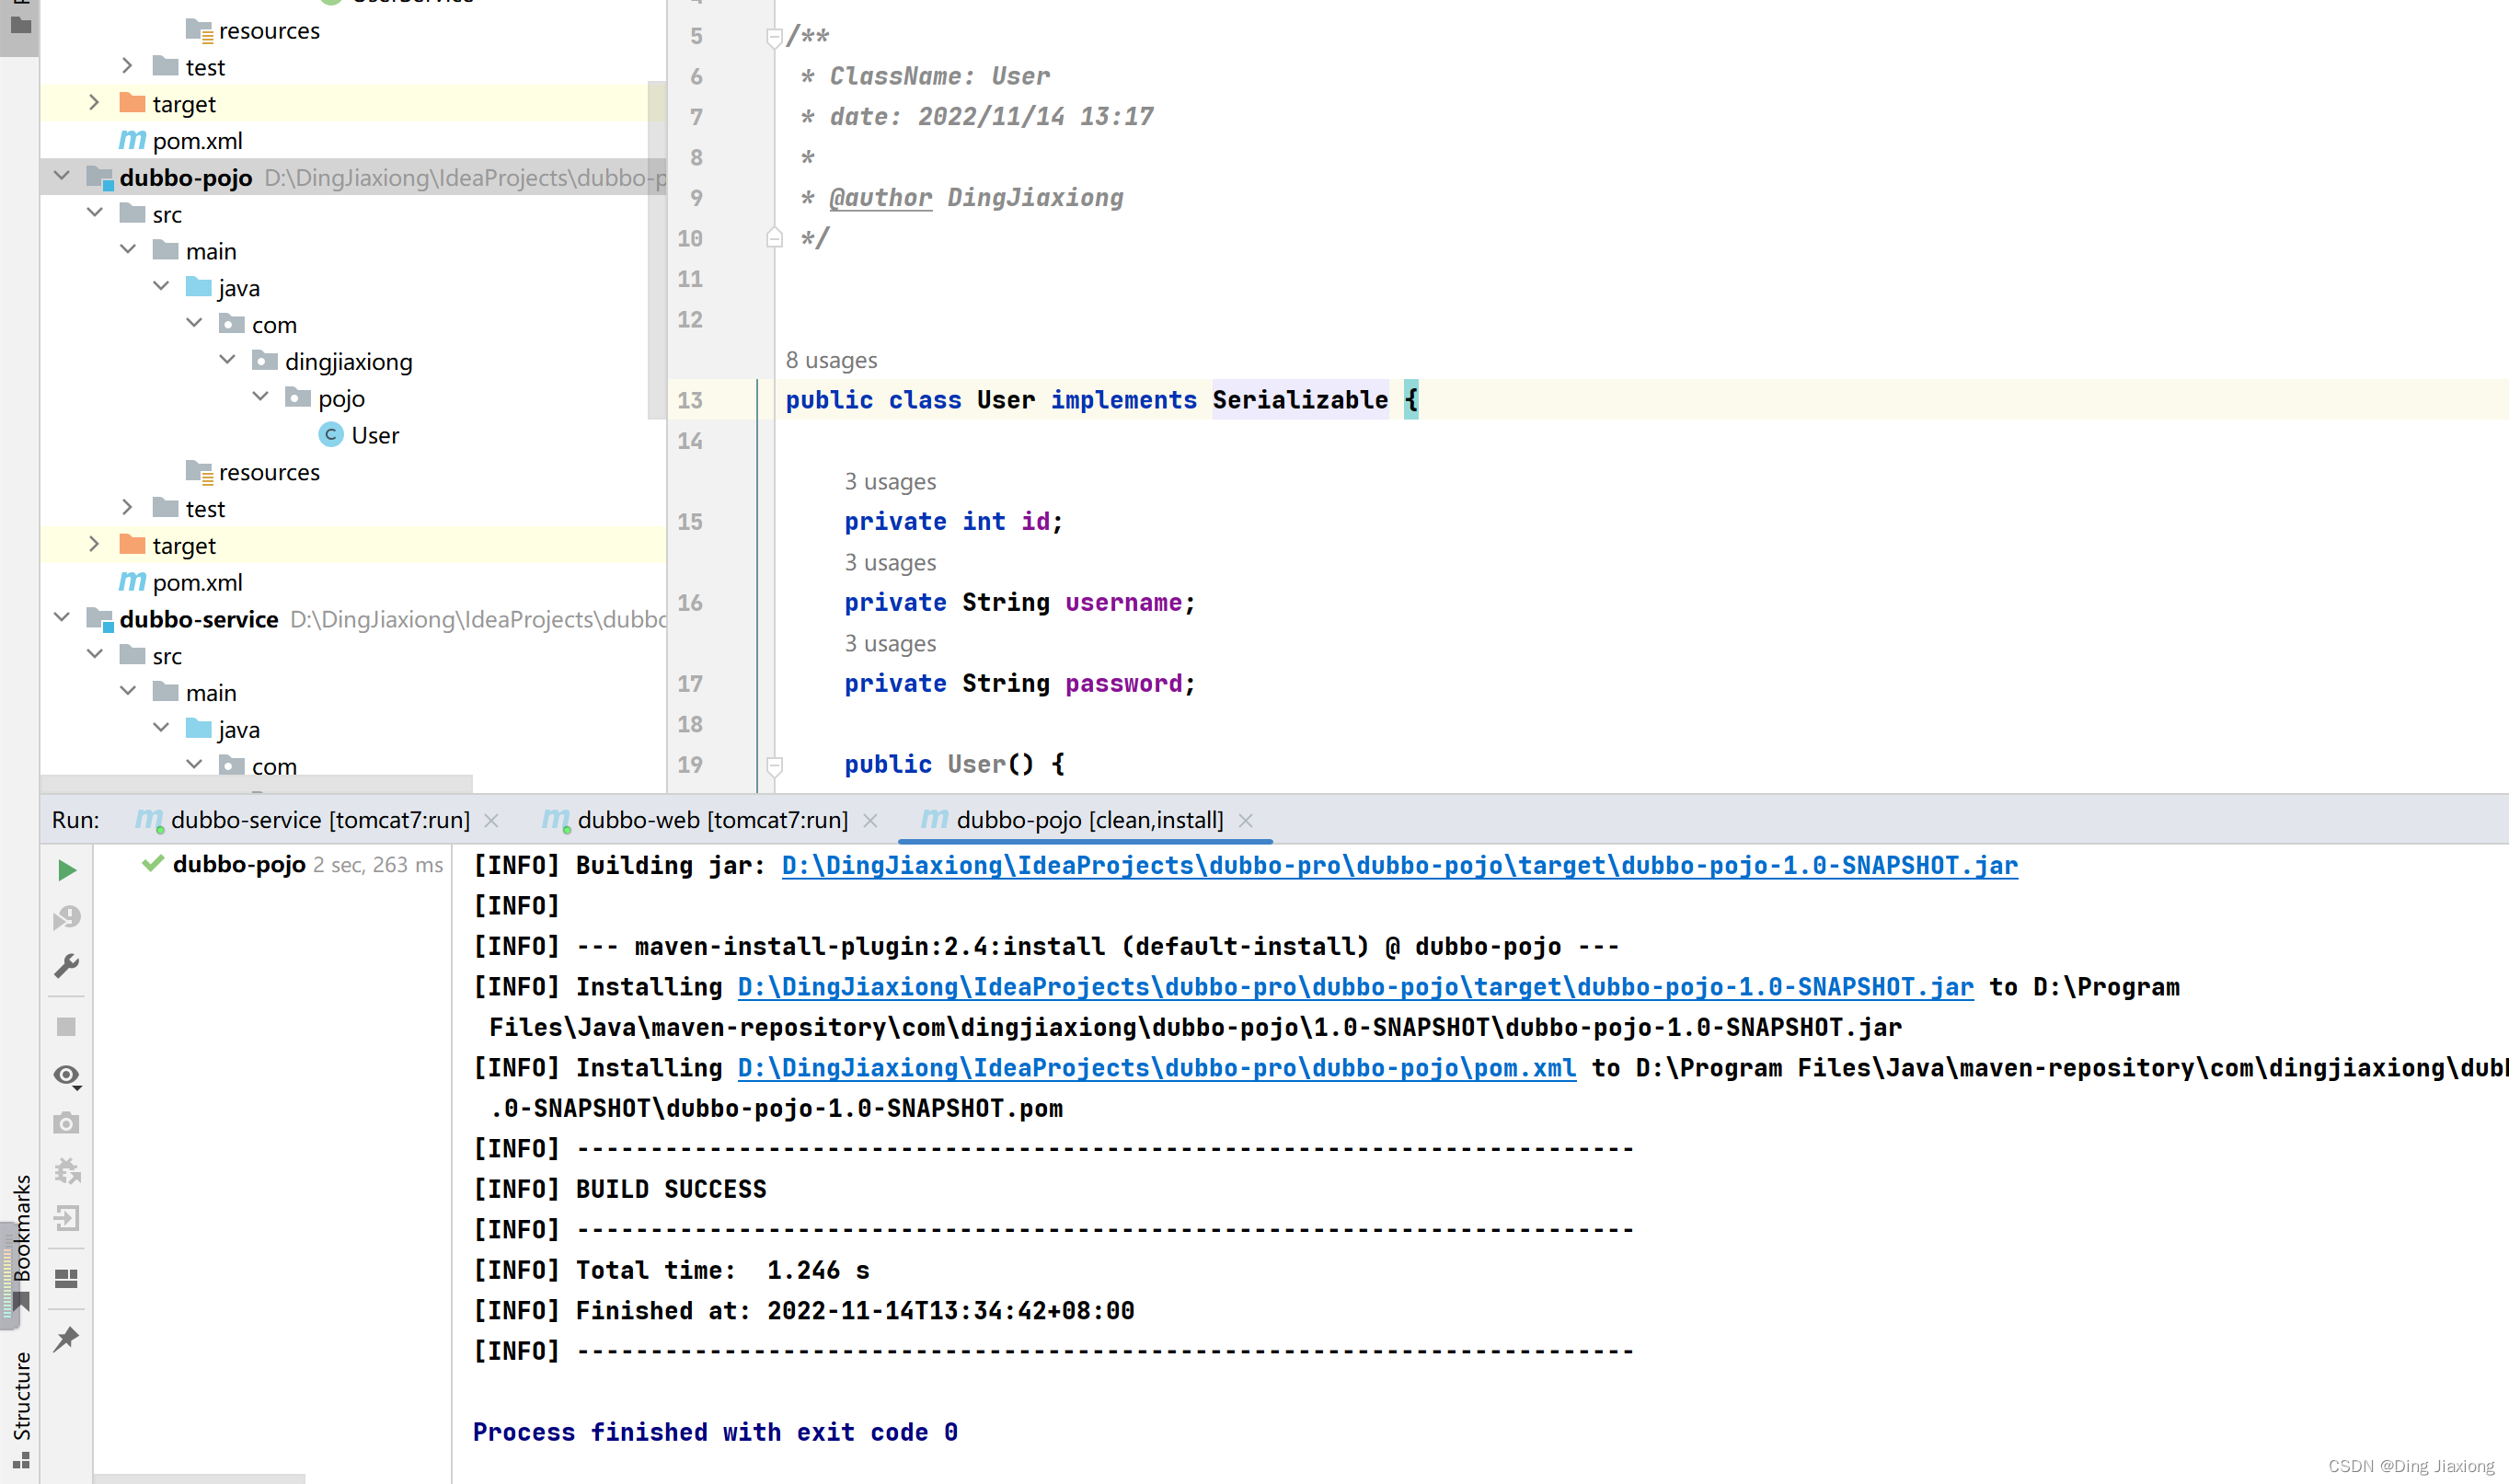Click 'Process finished with exit code 0' text
The height and width of the screenshot is (1484, 2509).
[715, 1432]
